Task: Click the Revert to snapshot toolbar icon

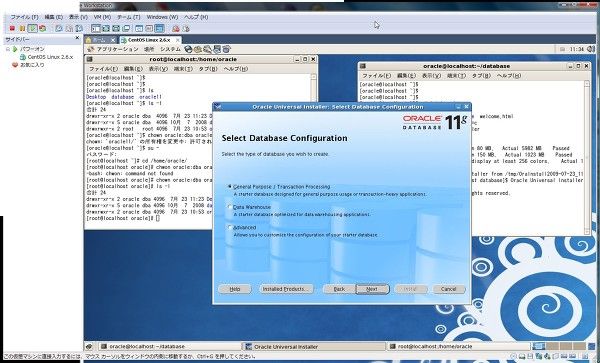Action: (x=69, y=28)
